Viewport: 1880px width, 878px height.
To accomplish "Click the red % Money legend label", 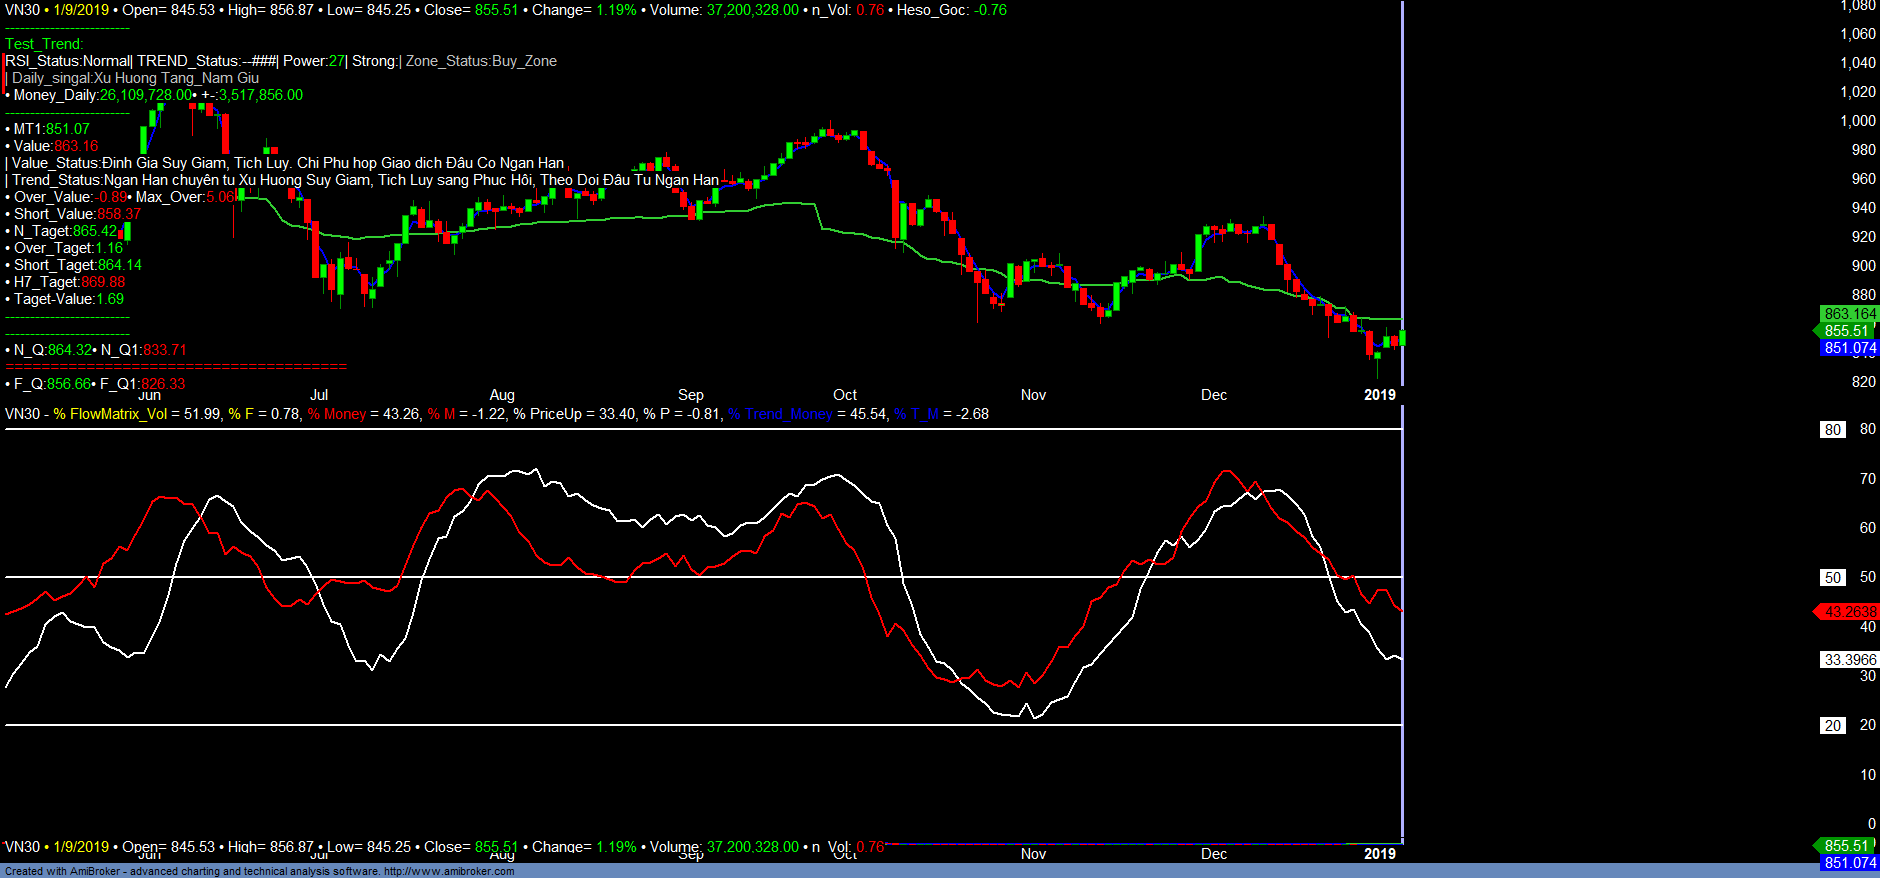I will point(337,414).
